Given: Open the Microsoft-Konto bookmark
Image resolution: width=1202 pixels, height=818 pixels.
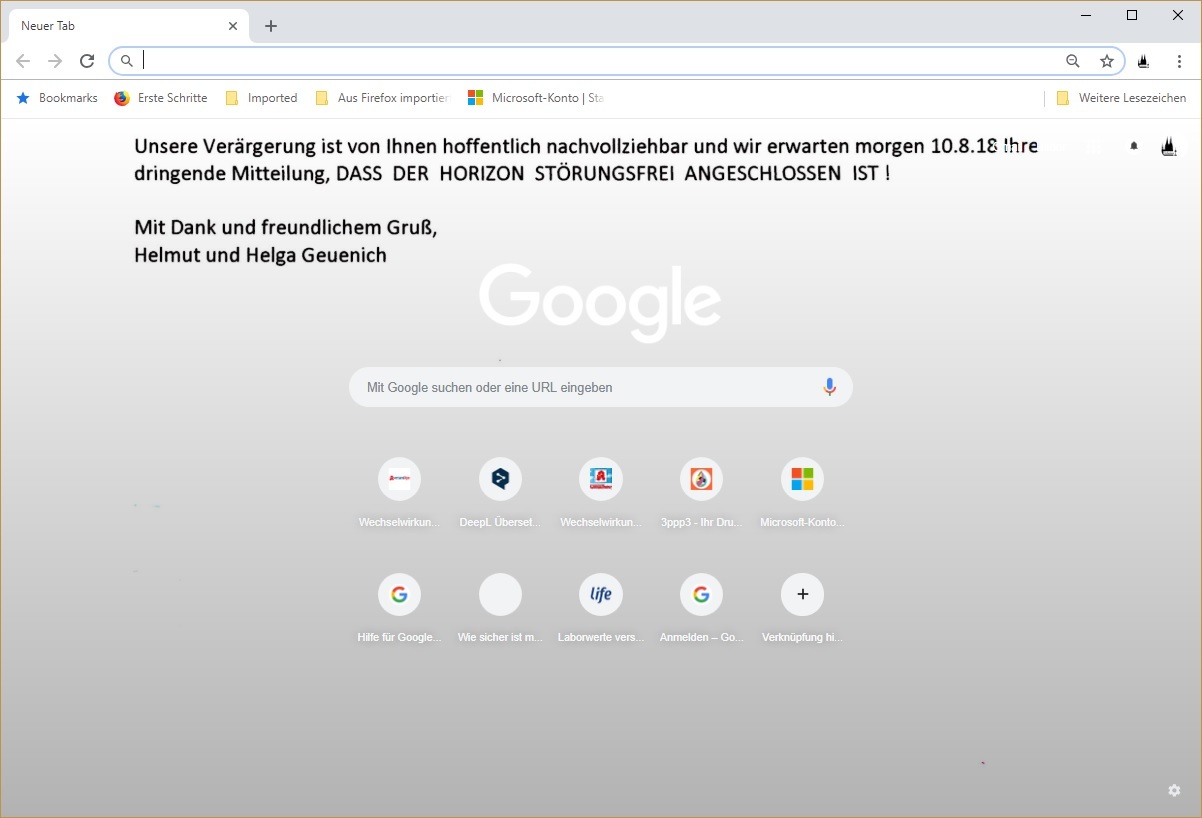Looking at the screenshot, I should tap(537, 98).
